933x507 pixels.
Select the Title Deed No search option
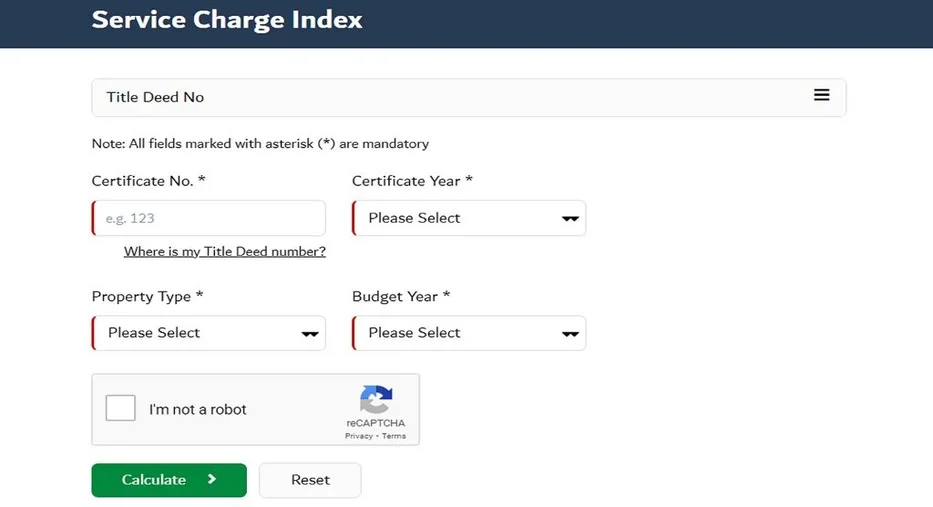pyautogui.click(x=155, y=97)
